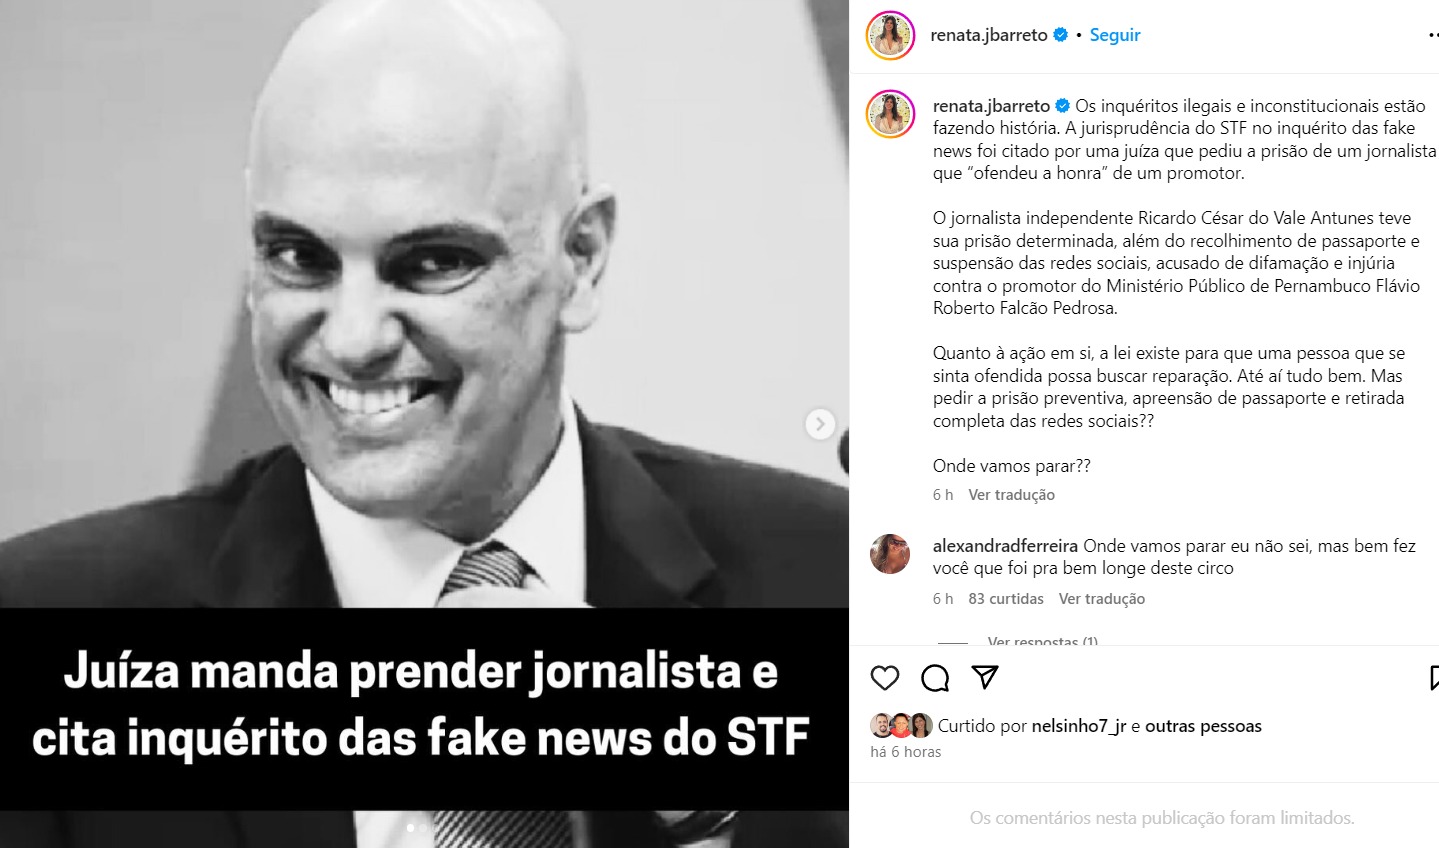This screenshot has height=848, width=1439.
Task: Open the more options three-dot menu
Action: 1433,35
